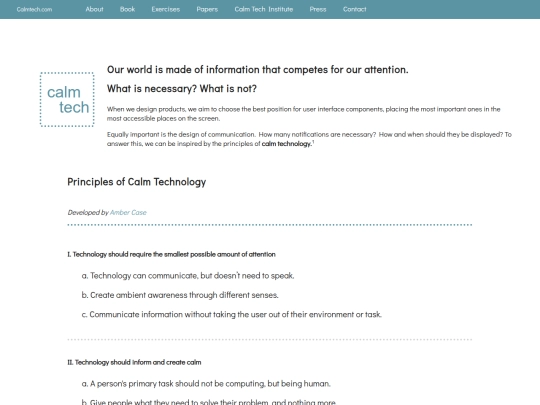Follow the Amber Case author link
The width and height of the screenshot is (540, 405).
[x=128, y=212]
